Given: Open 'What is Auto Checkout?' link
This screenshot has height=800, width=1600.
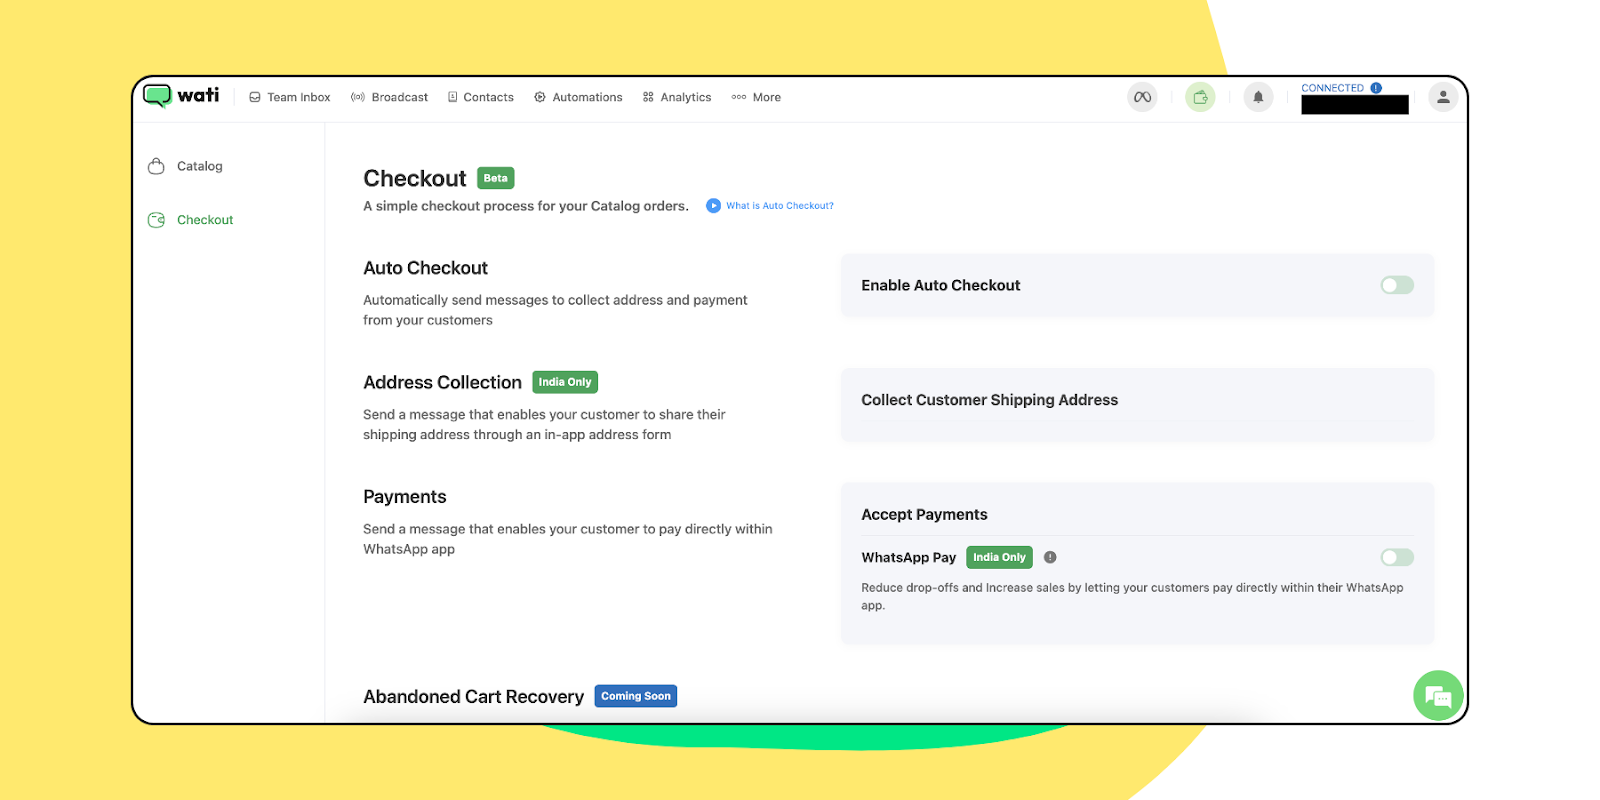Looking at the screenshot, I should point(780,206).
